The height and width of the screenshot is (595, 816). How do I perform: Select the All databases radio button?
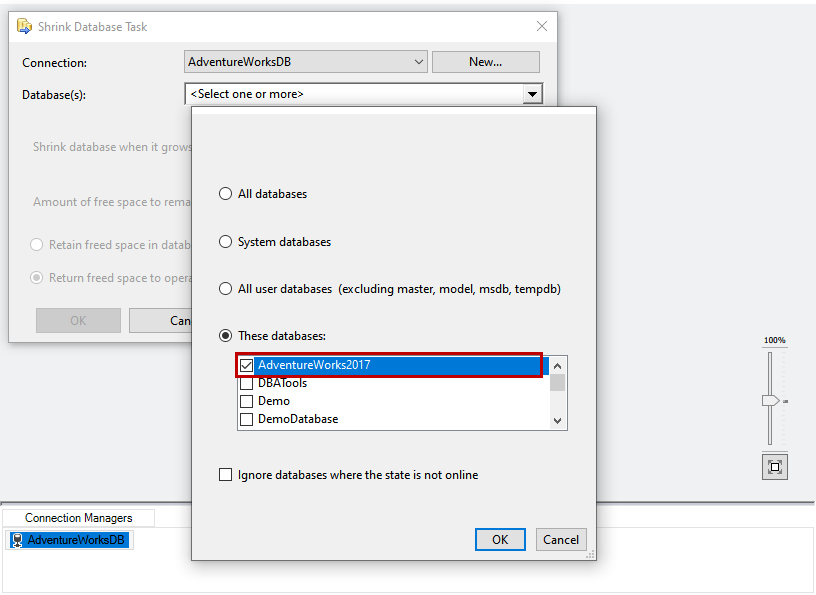[225, 194]
